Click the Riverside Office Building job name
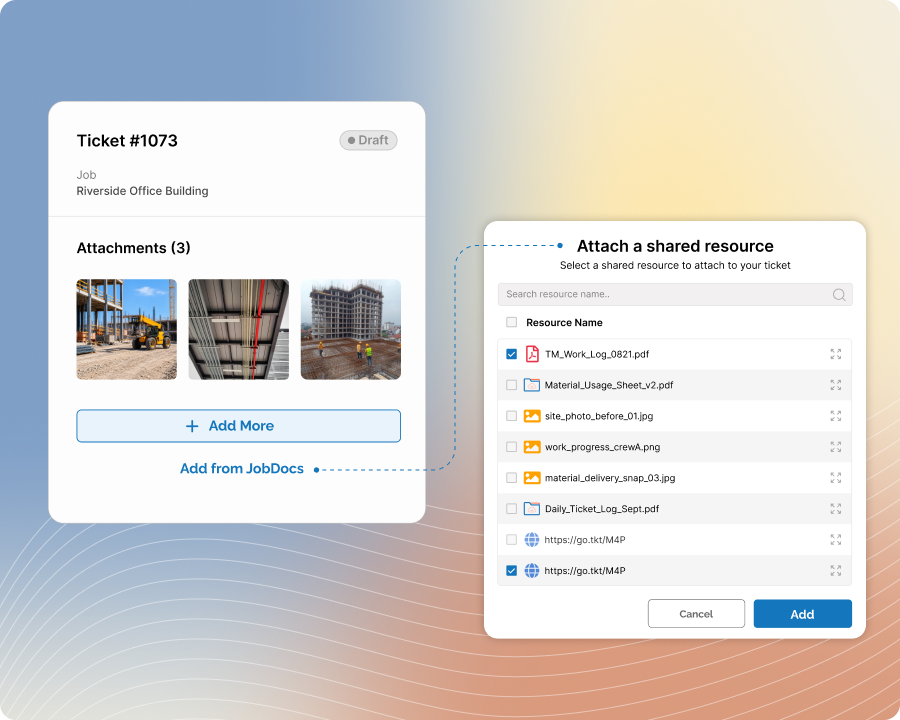The image size is (900, 720). click(x=142, y=191)
